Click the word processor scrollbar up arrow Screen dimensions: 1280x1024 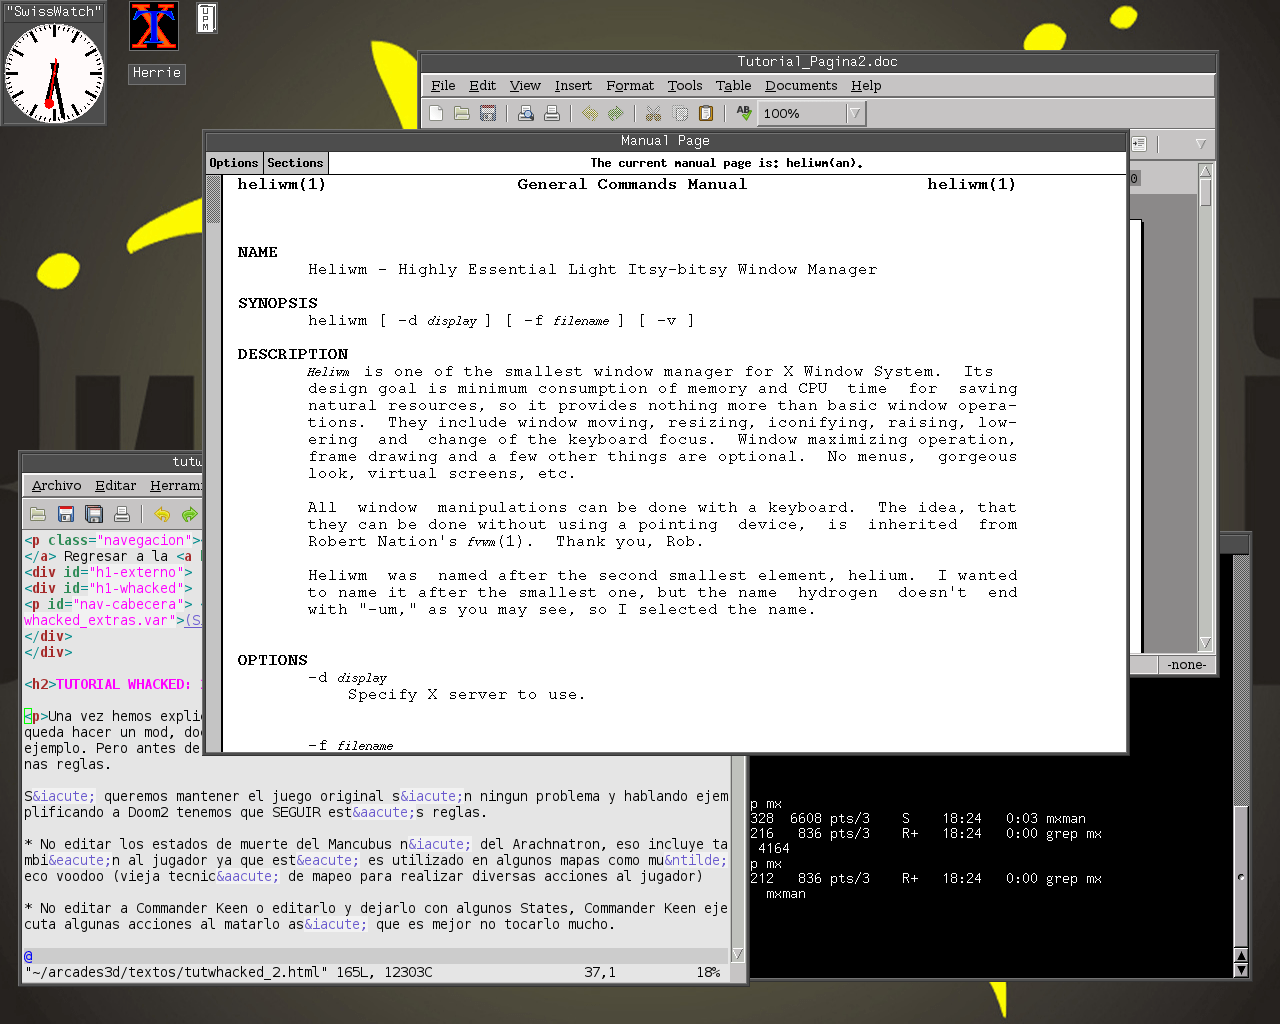click(1205, 171)
